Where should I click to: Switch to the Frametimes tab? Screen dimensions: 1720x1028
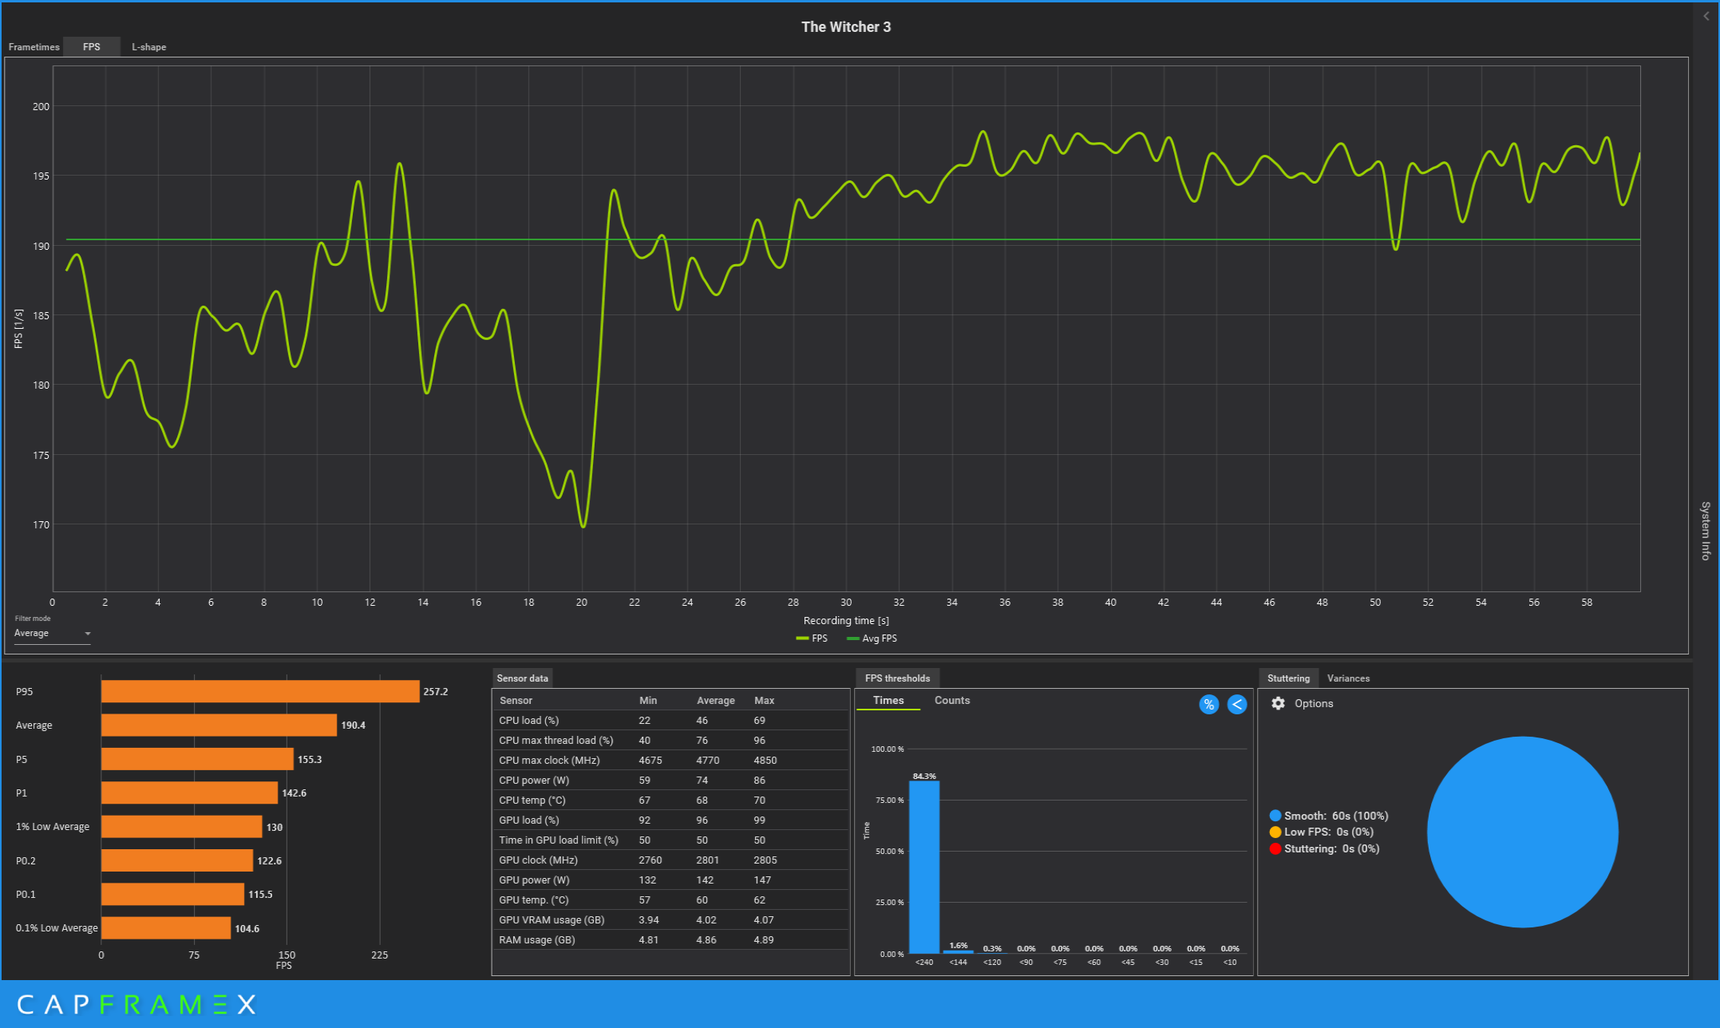(34, 47)
